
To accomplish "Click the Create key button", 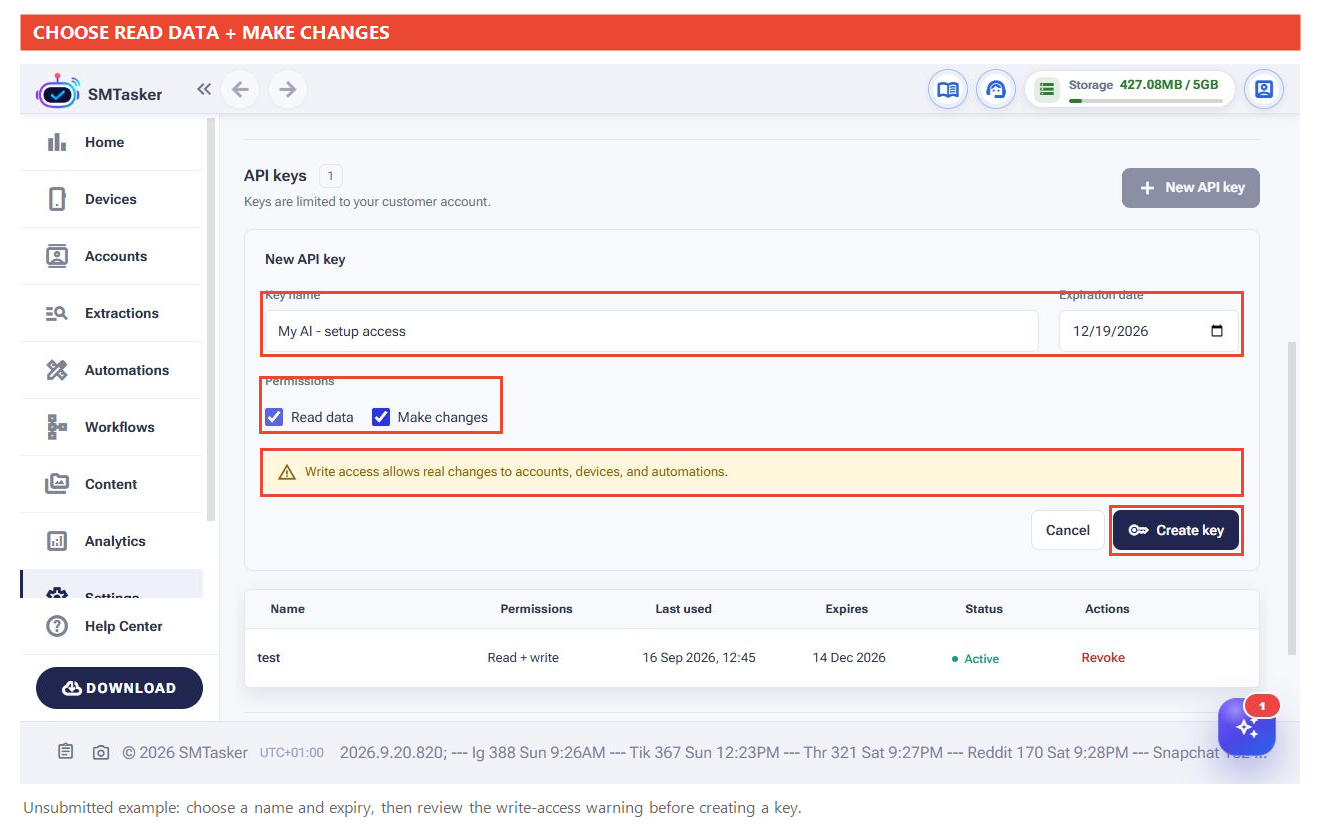I will (x=1176, y=530).
